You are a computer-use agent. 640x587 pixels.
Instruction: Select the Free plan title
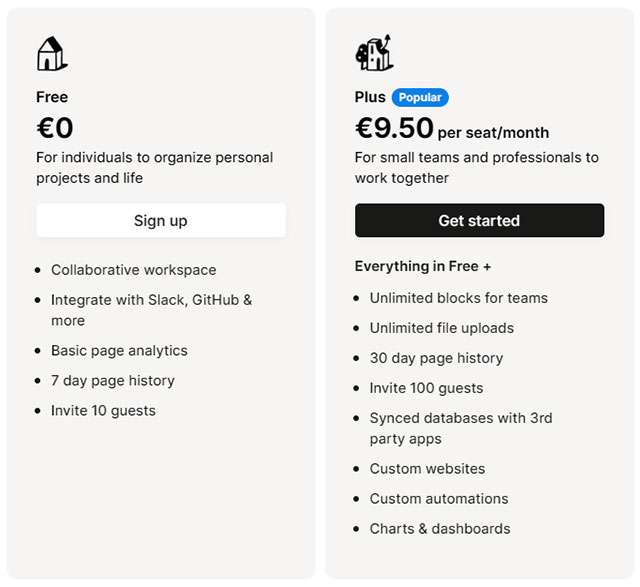[x=52, y=97]
